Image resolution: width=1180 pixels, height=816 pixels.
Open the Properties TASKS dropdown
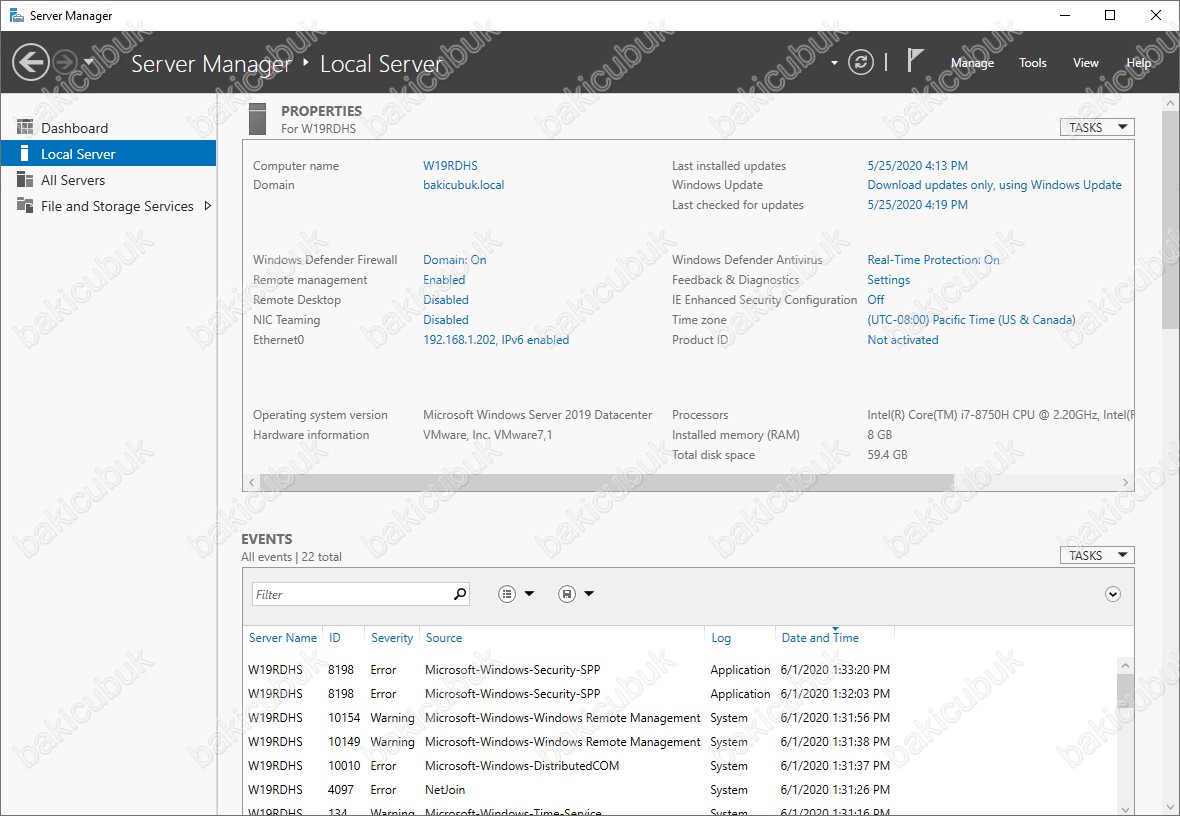(1096, 127)
